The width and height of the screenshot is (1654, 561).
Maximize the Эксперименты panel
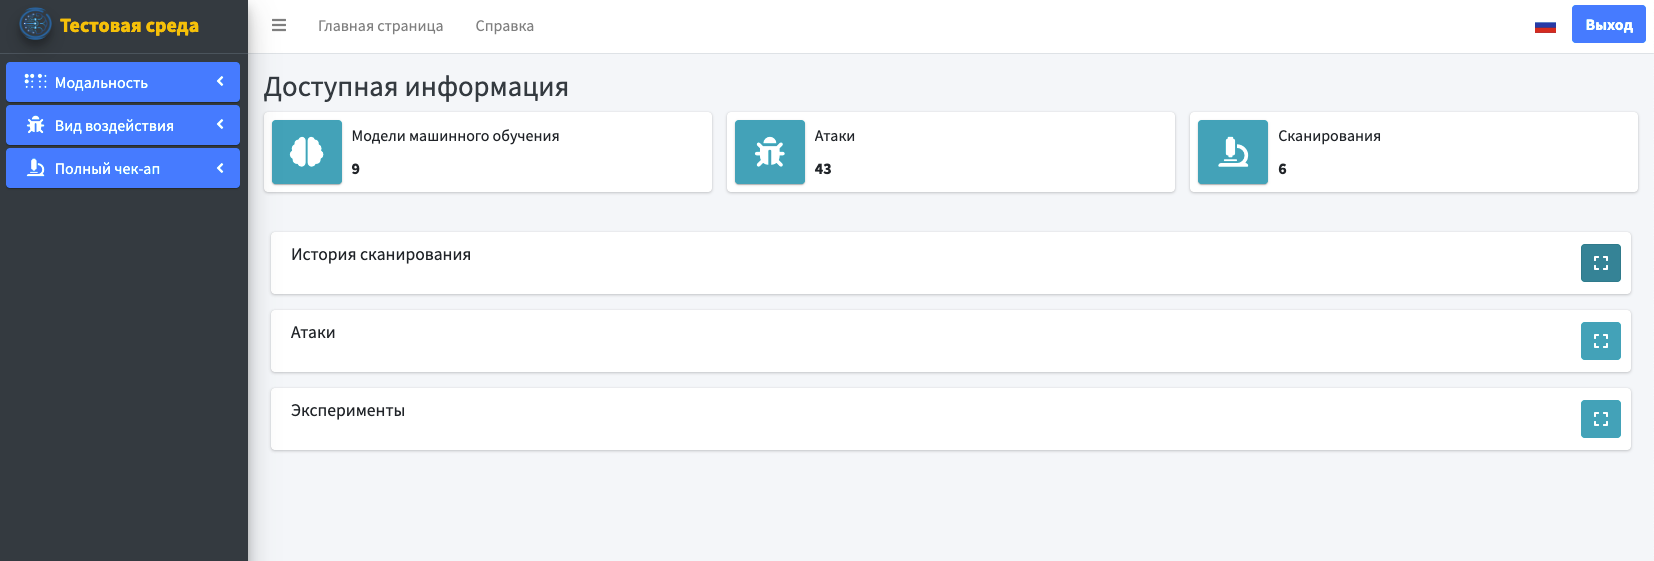coord(1600,419)
